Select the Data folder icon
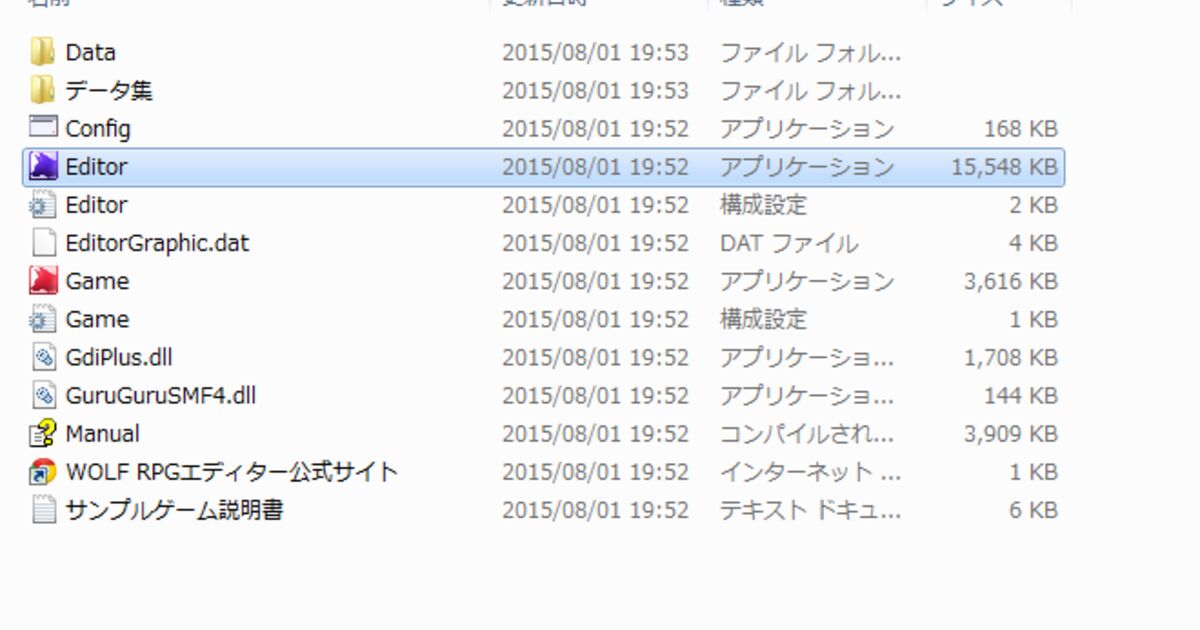This screenshot has height=630, width=1200. (x=43, y=52)
